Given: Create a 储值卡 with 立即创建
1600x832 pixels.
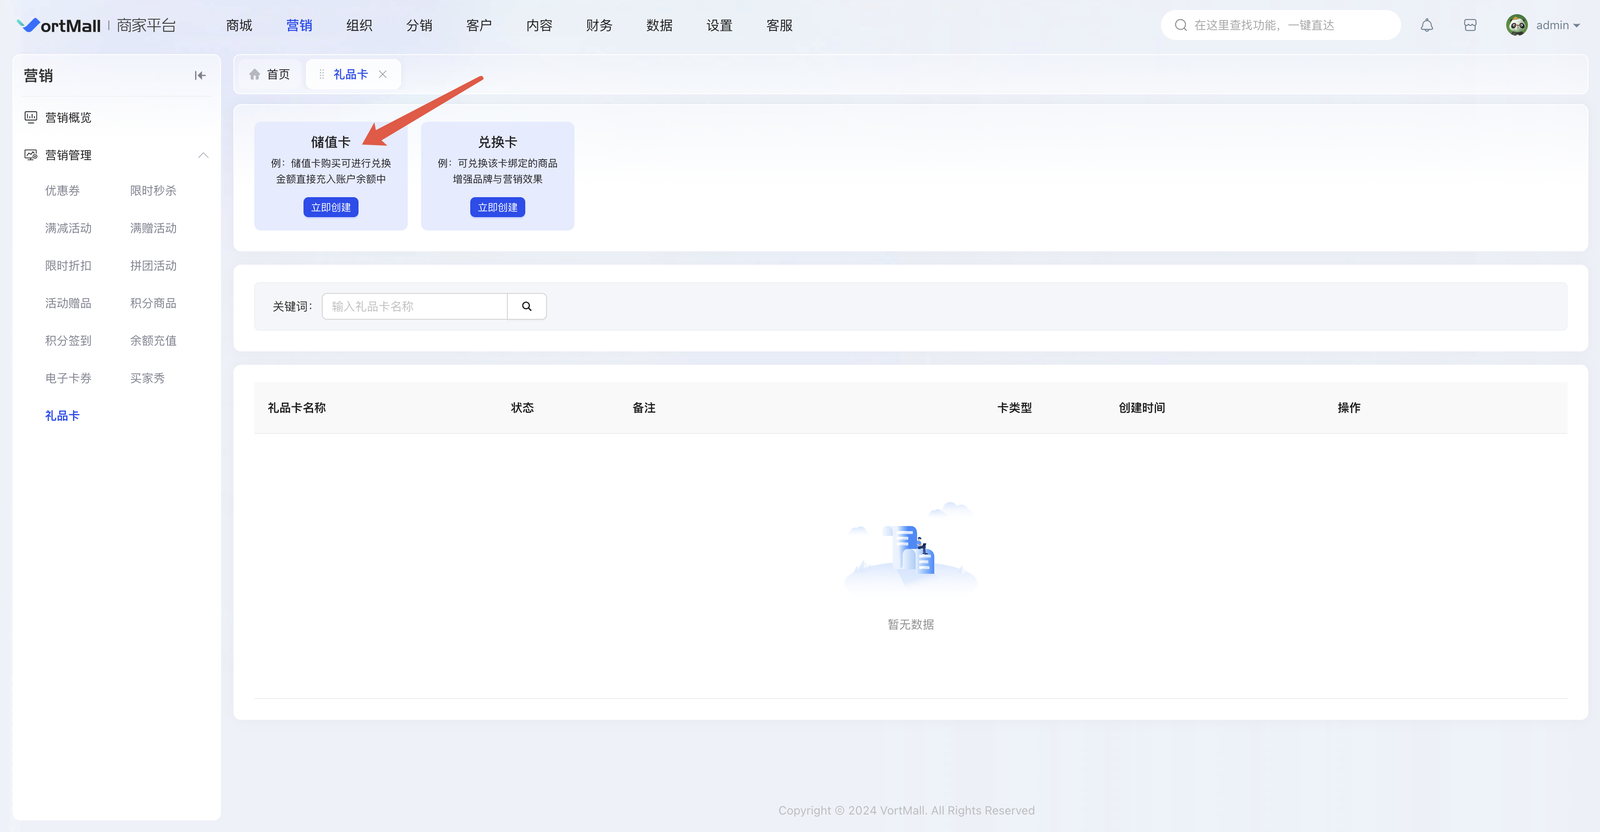Looking at the screenshot, I should click(331, 208).
